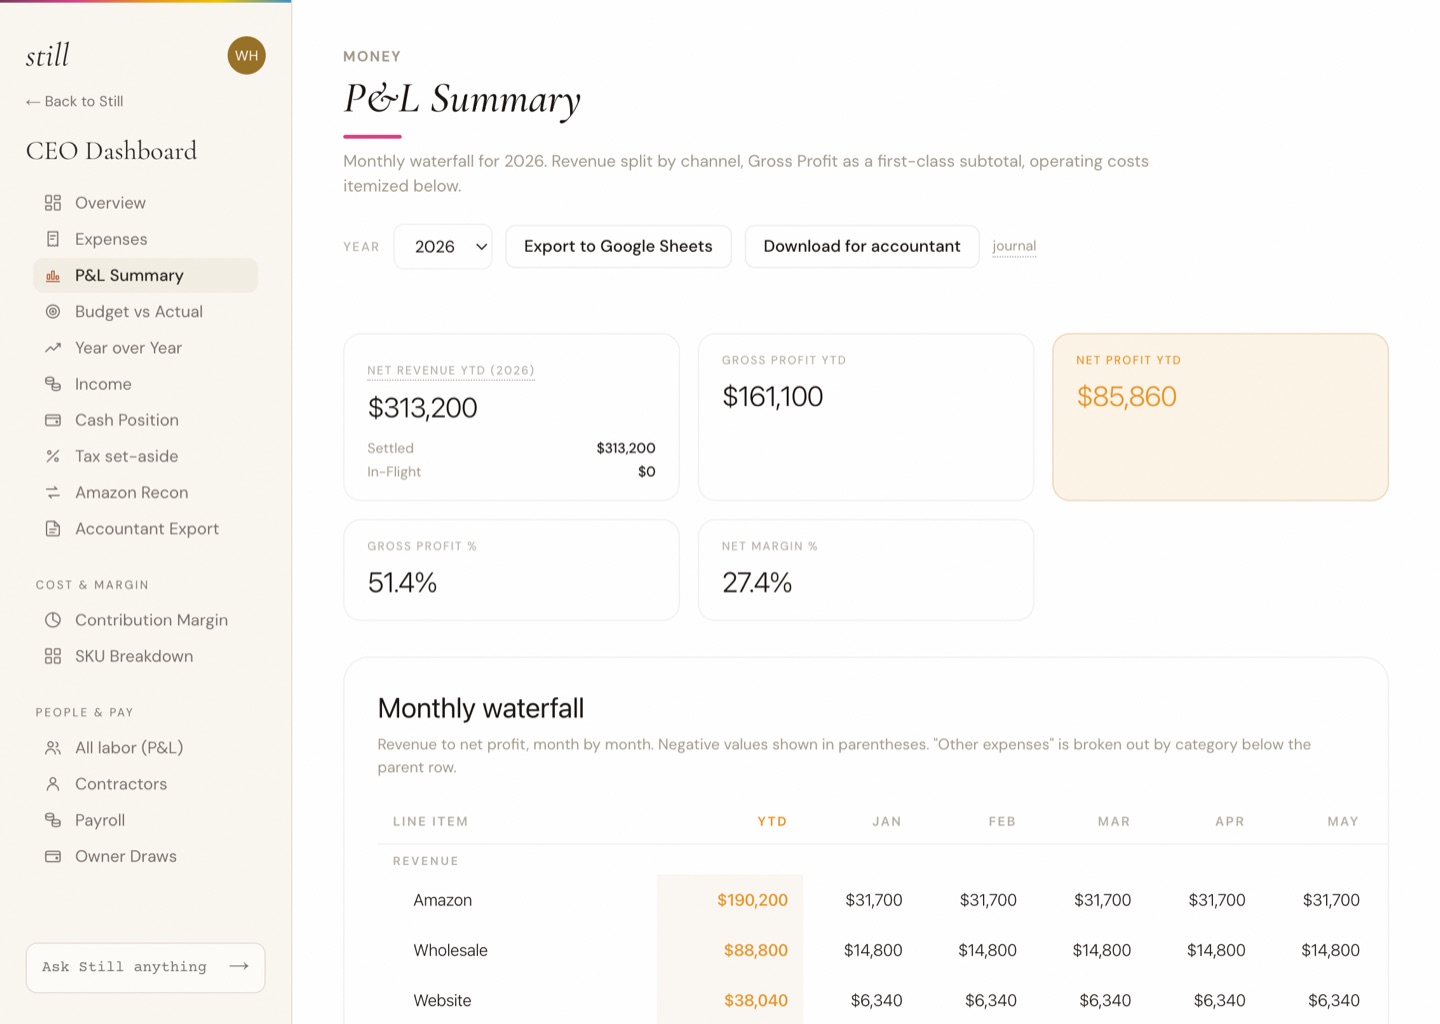The image size is (1440, 1024).
Task: Click Export to Google Sheets button
Action: [x=618, y=246]
